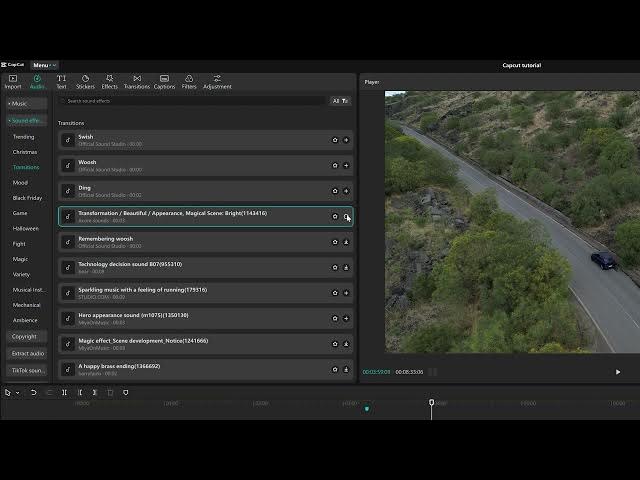Click the TikTok sounds button
Viewport: 640px width, 480px height.
click(27, 371)
